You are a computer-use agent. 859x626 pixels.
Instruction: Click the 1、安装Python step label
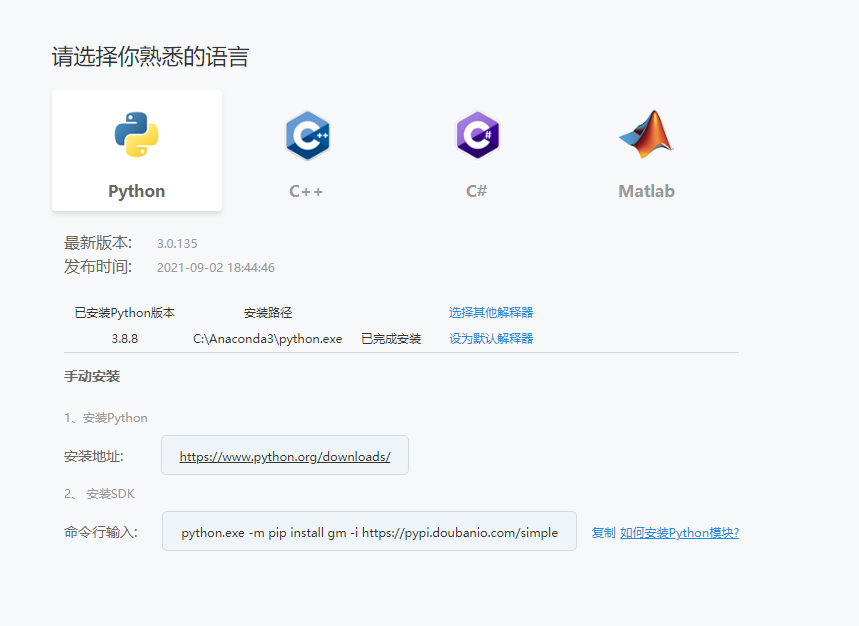pos(106,418)
